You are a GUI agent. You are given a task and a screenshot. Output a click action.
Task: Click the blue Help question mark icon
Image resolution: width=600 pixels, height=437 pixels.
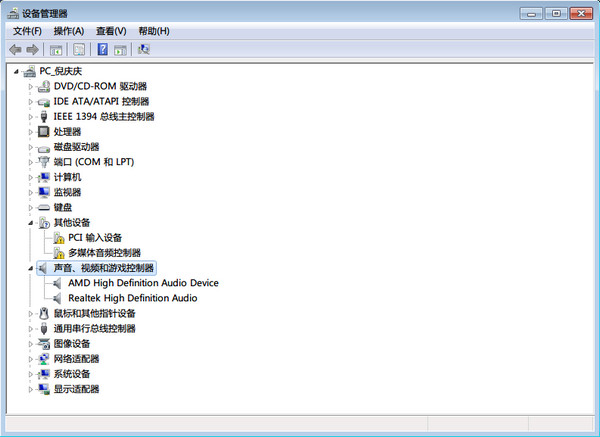pos(101,49)
